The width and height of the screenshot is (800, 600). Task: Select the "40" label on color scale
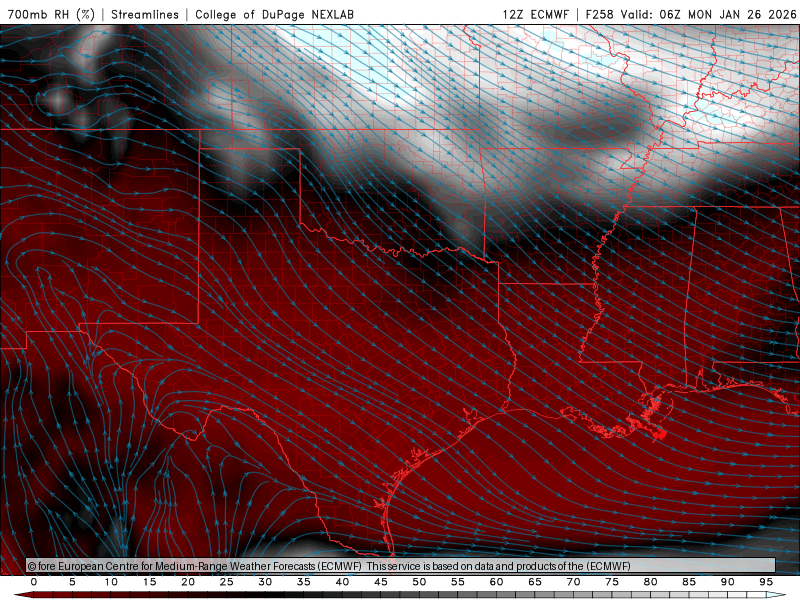pyautogui.click(x=342, y=582)
